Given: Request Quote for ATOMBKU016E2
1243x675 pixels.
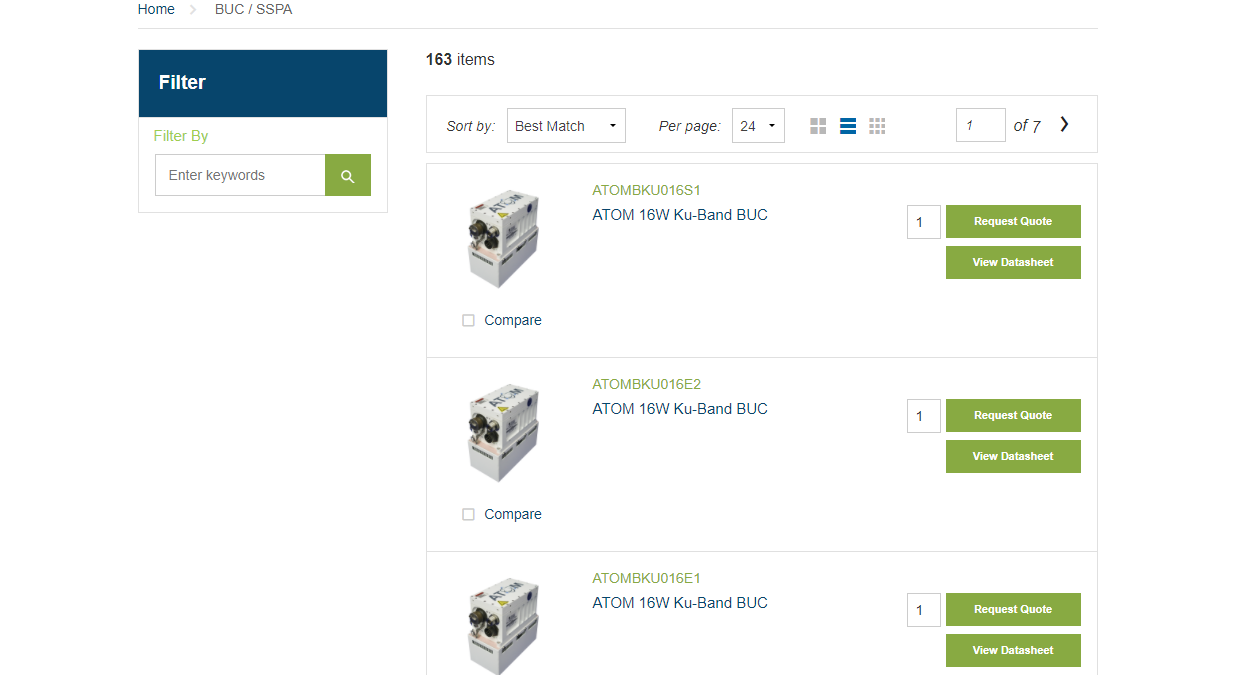Looking at the screenshot, I should tap(1013, 415).
